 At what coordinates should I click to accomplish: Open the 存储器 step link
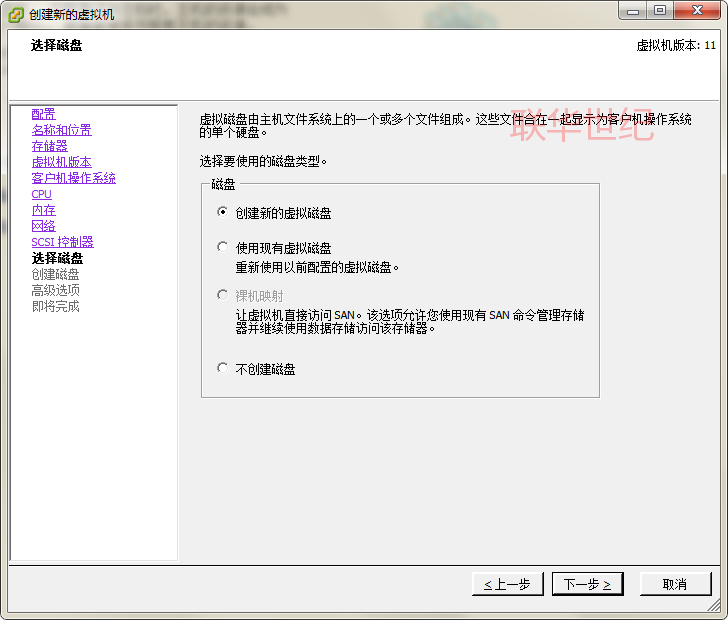49,146
